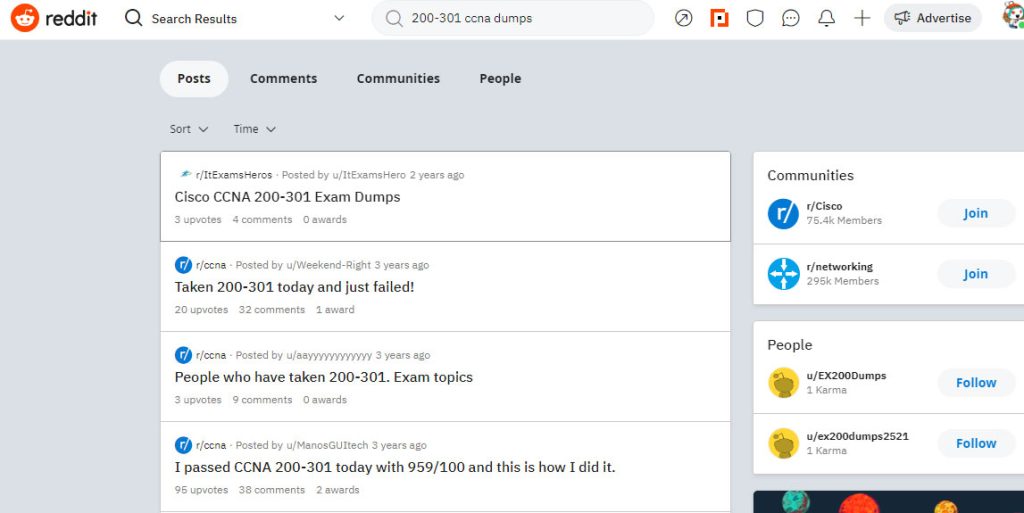Switch to the Communities tab

click(398, 79)
